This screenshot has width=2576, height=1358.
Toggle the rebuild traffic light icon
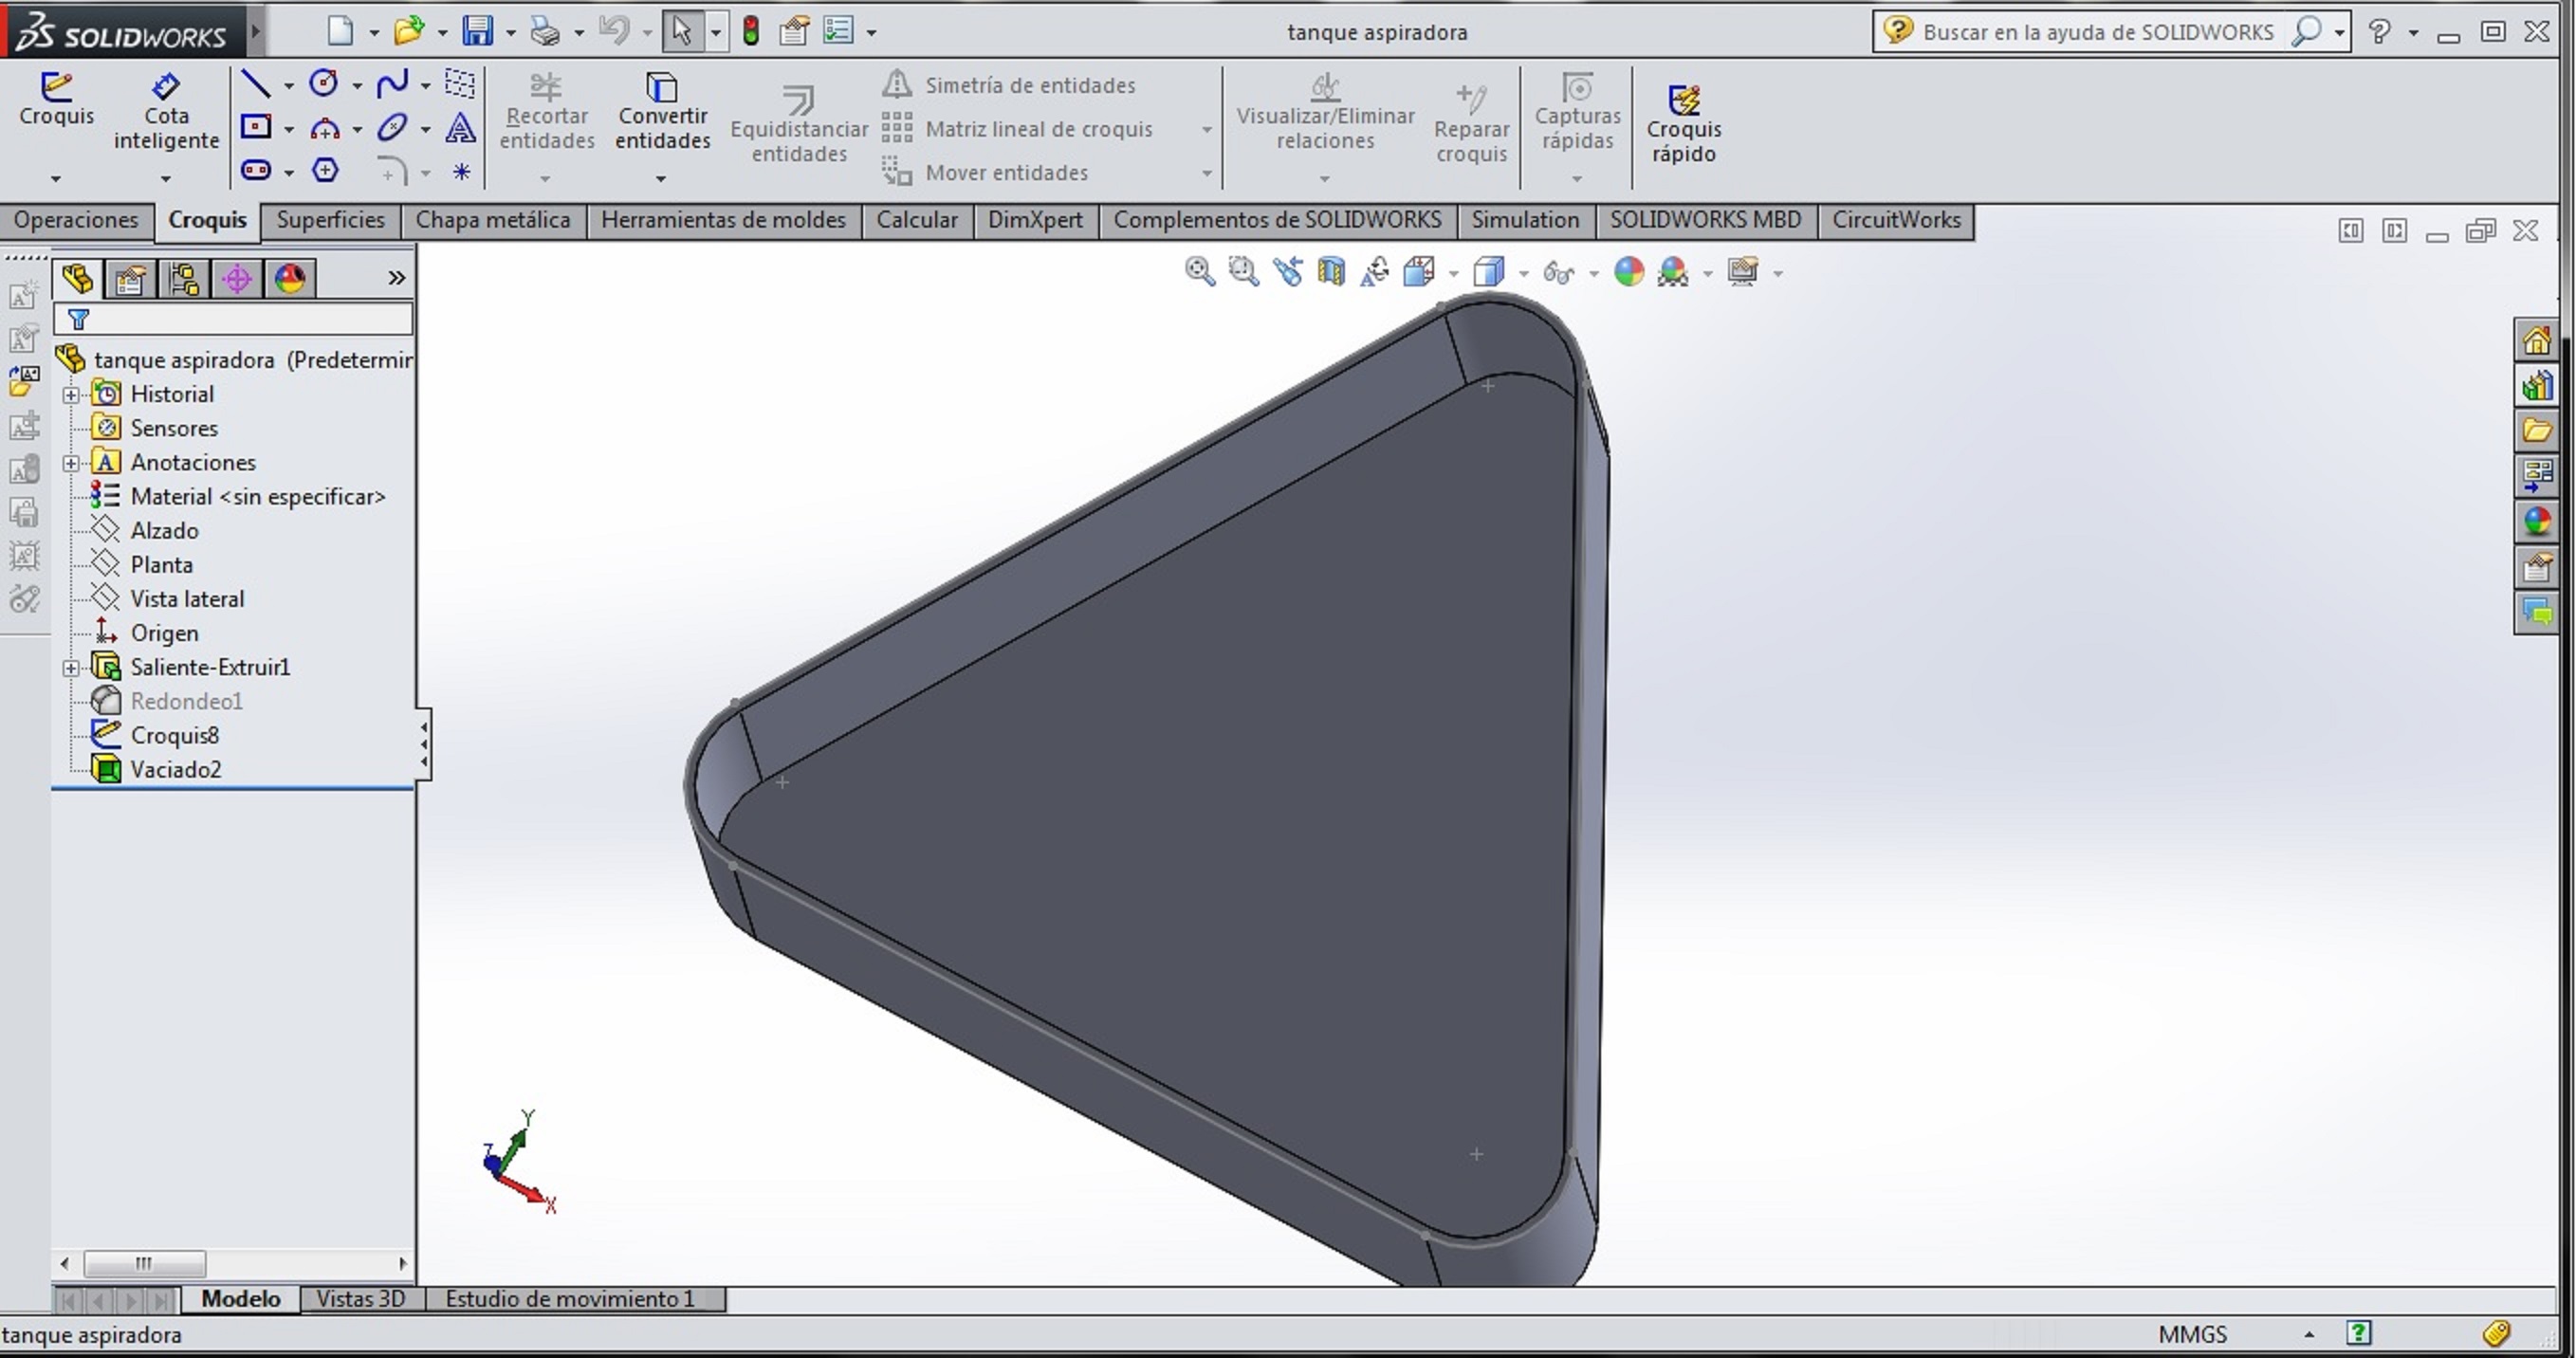(750, 32)
